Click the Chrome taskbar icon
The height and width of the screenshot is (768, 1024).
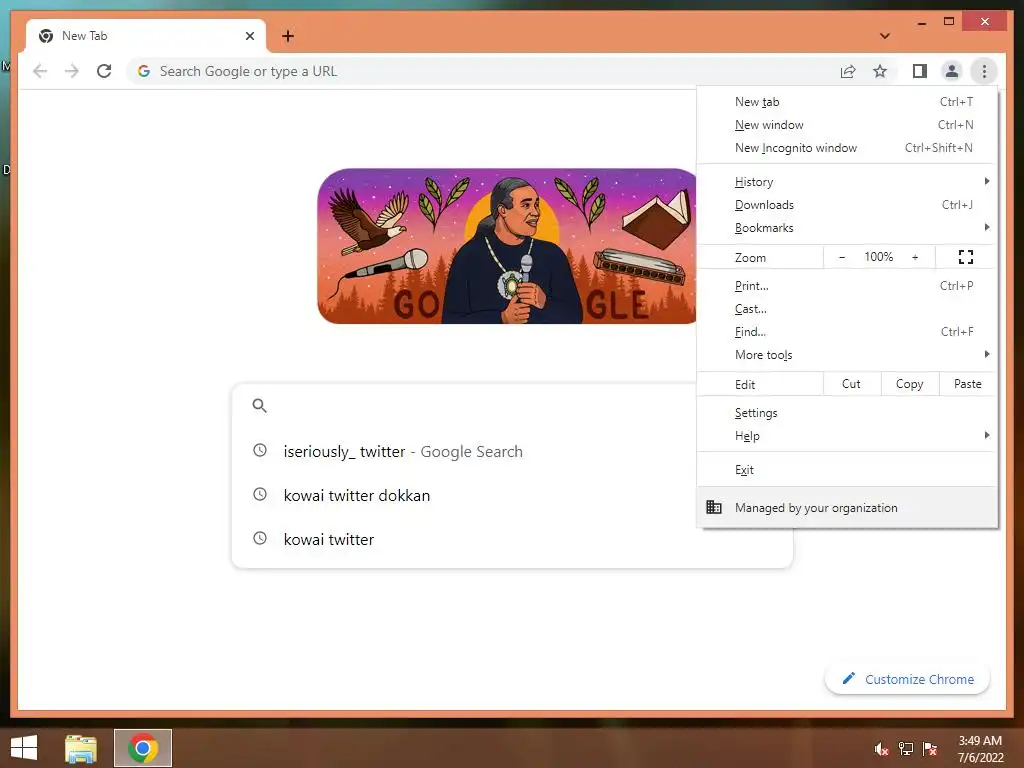143,748
